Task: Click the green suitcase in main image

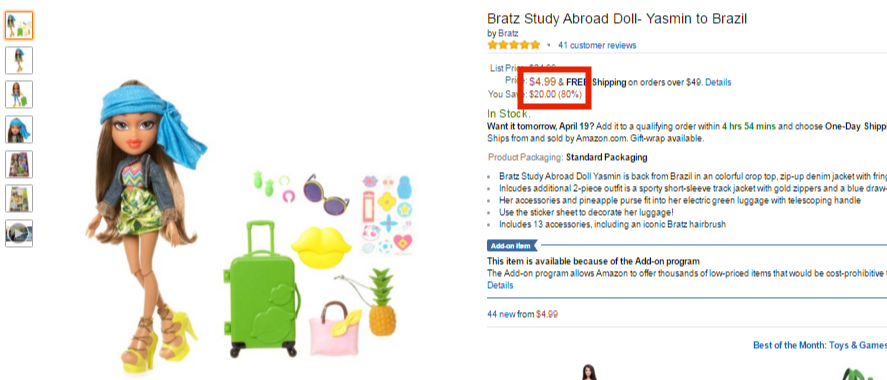Action: coord(262,288)
